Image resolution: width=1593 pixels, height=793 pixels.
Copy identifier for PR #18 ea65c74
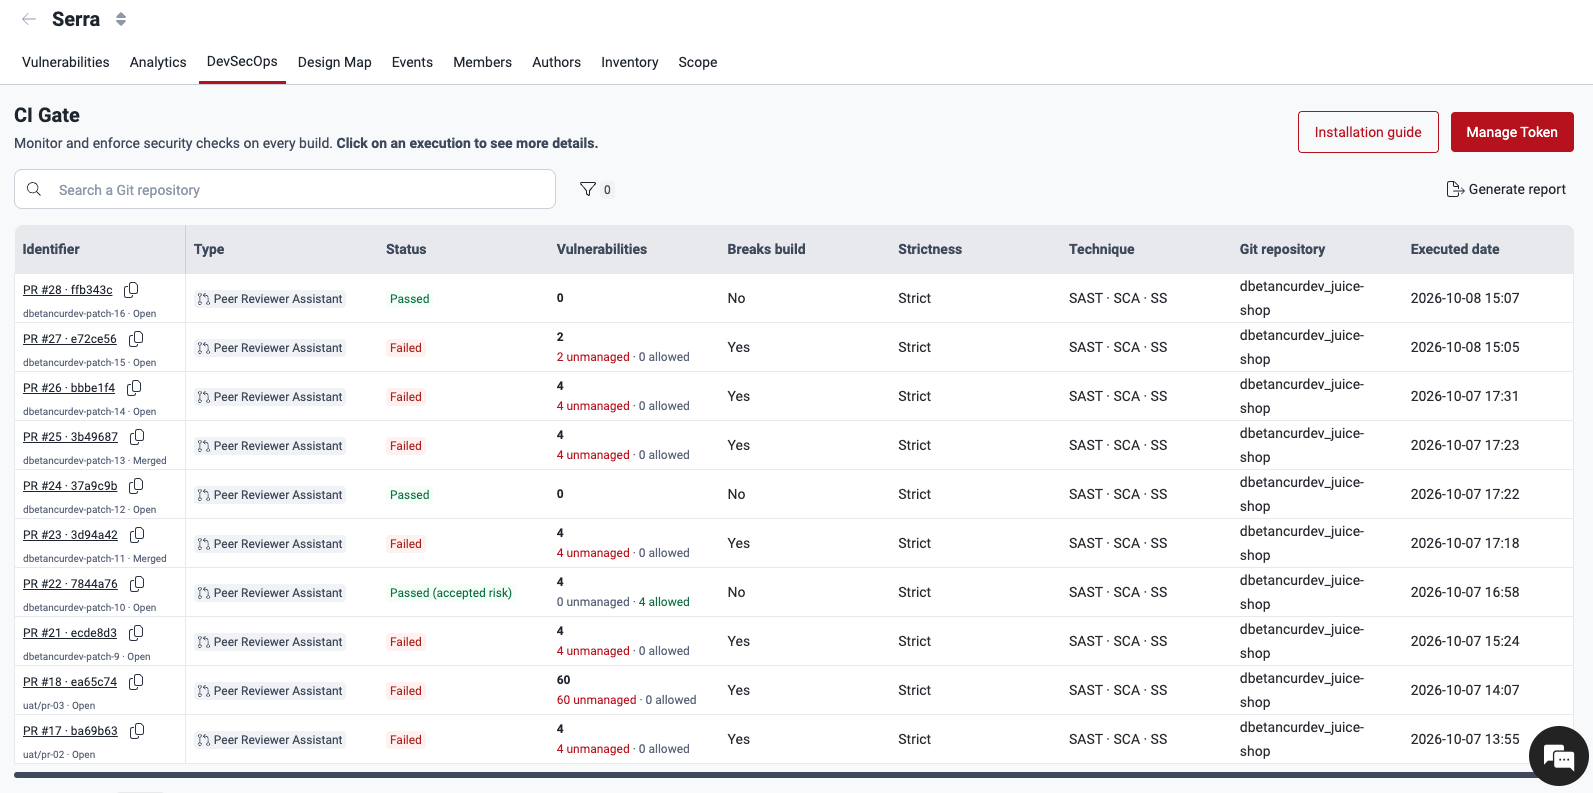coord(136,682)
